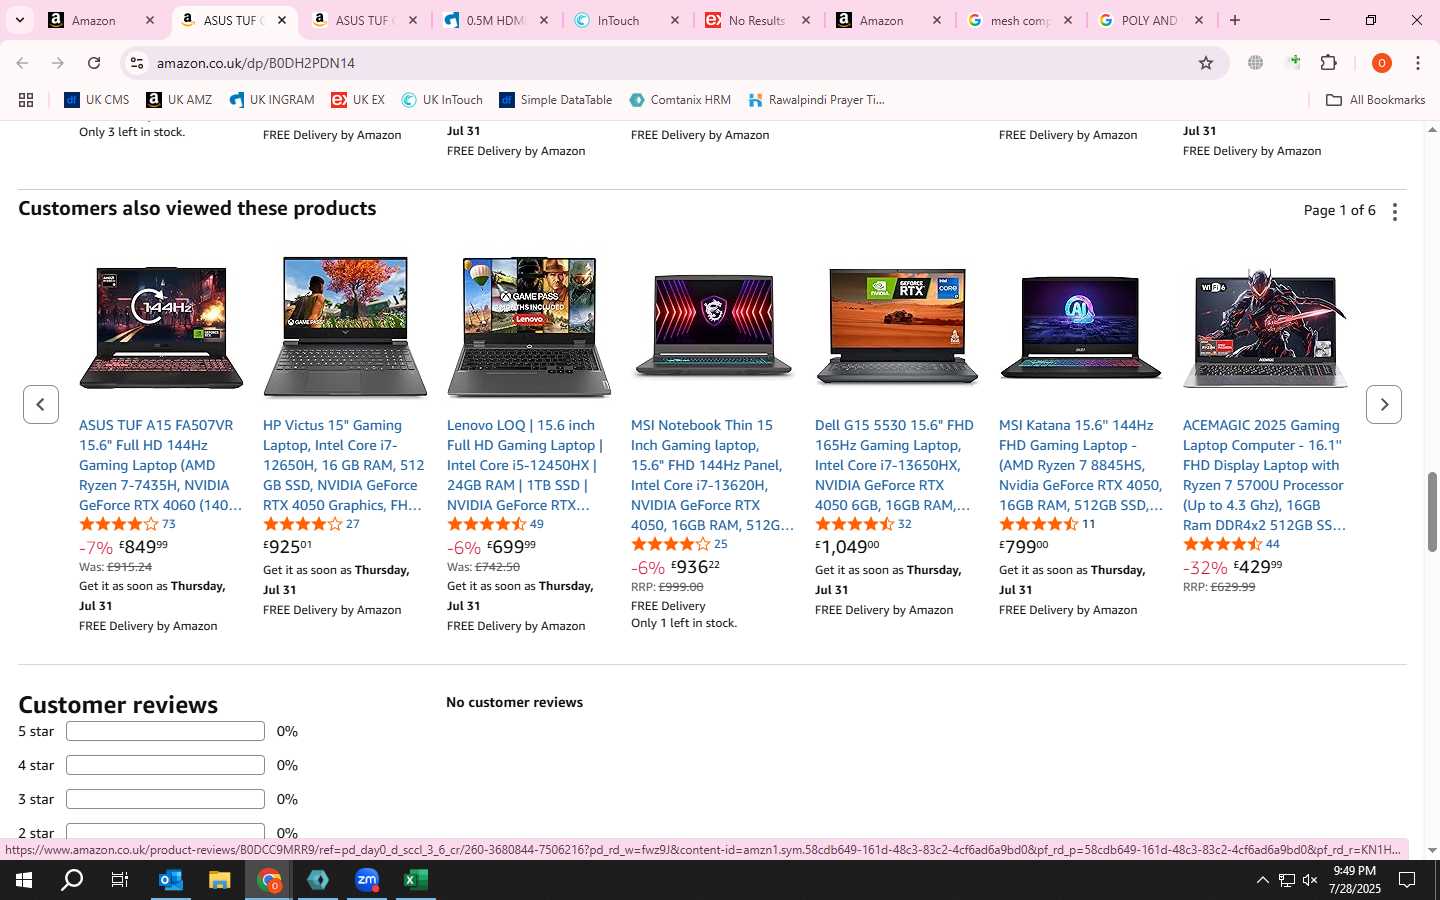The width and height of the screenshot is (1440, 900).
Task: Open the Comtanix HRM bookmark
Action: [680, 100]
